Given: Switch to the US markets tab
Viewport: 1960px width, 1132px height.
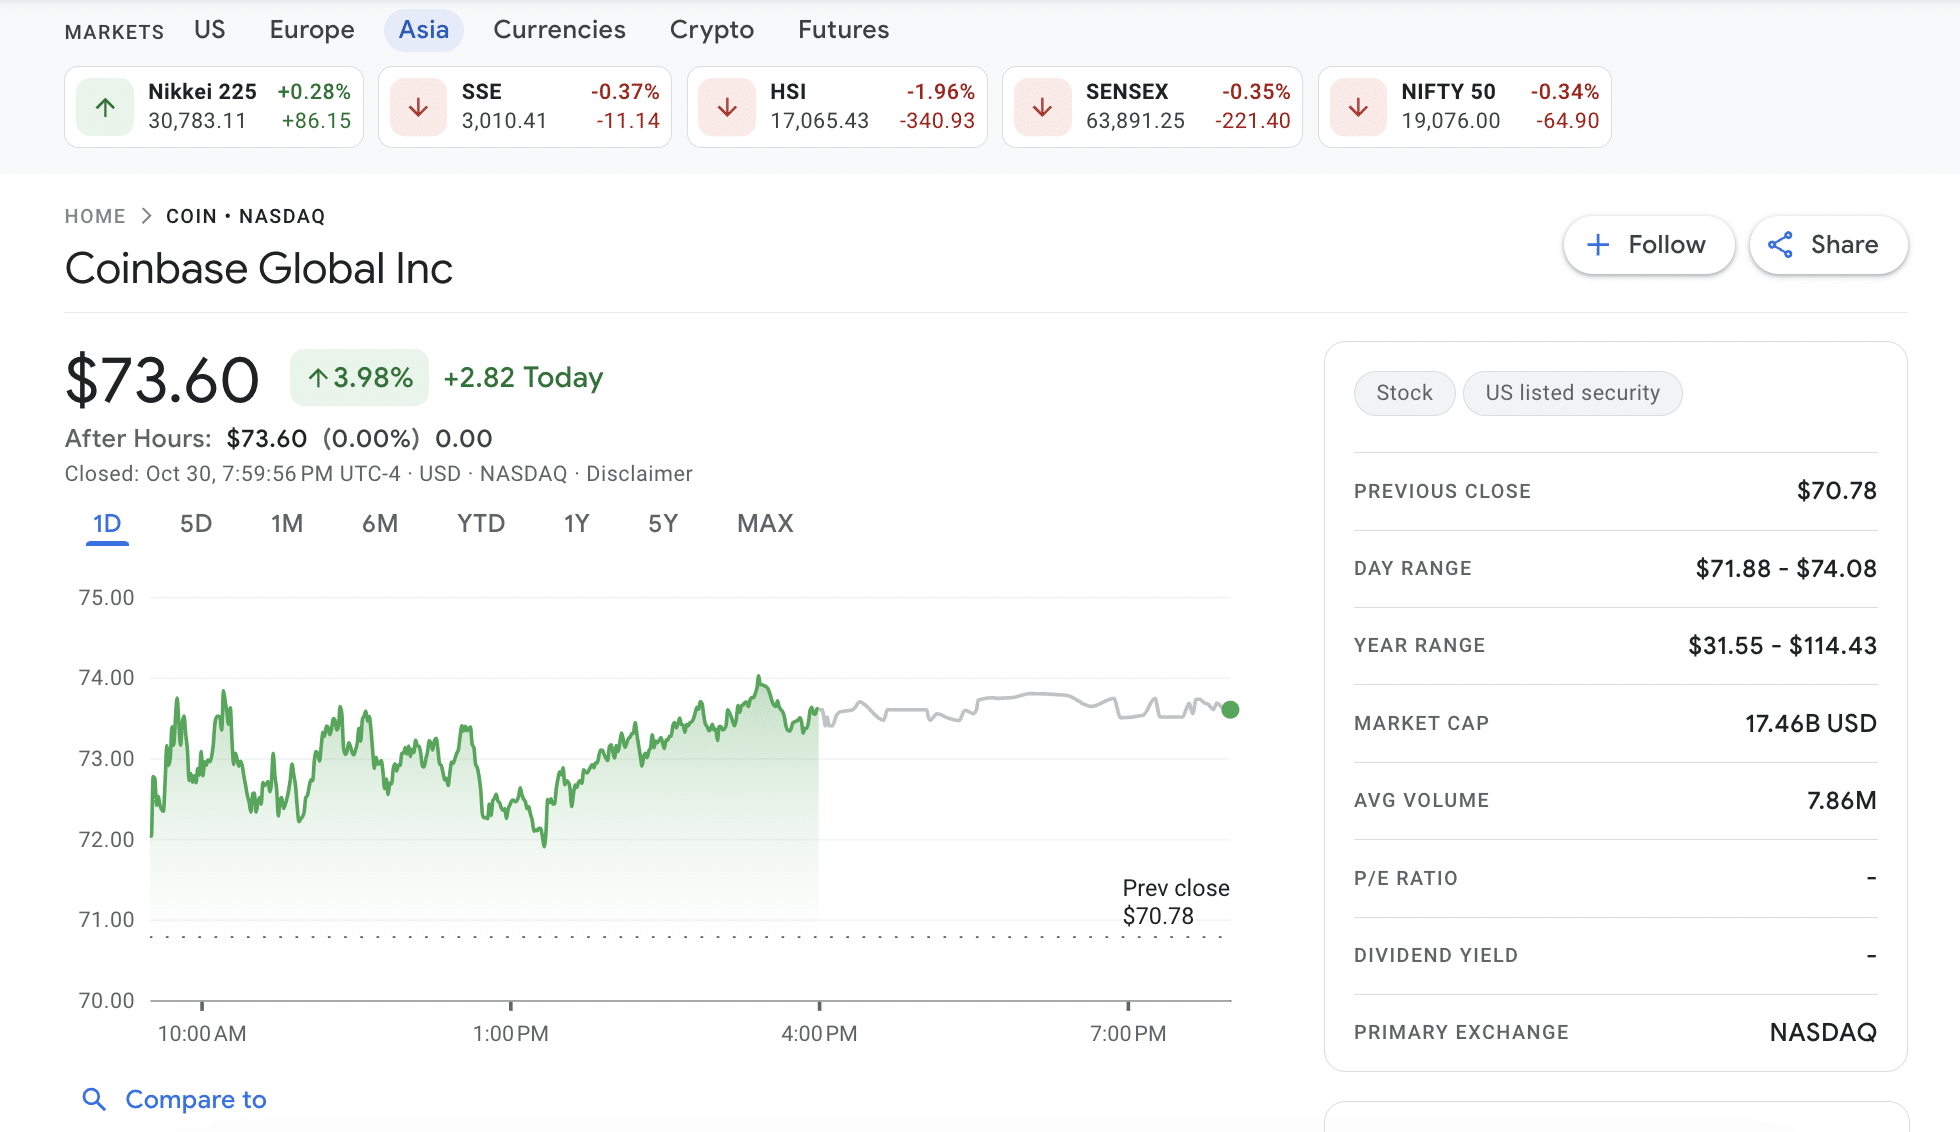Looking at the screenshot, I should coord(210,30).
